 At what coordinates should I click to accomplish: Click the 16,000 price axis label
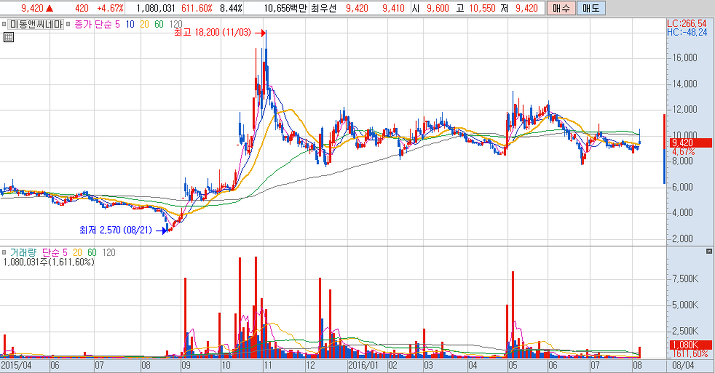(684, 57)
